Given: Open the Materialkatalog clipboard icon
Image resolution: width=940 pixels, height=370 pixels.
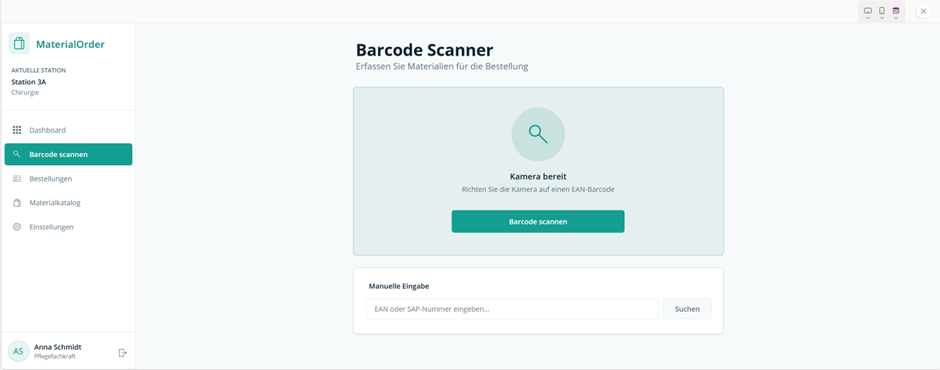Looking at the screenshot, I should pos(17,203).
